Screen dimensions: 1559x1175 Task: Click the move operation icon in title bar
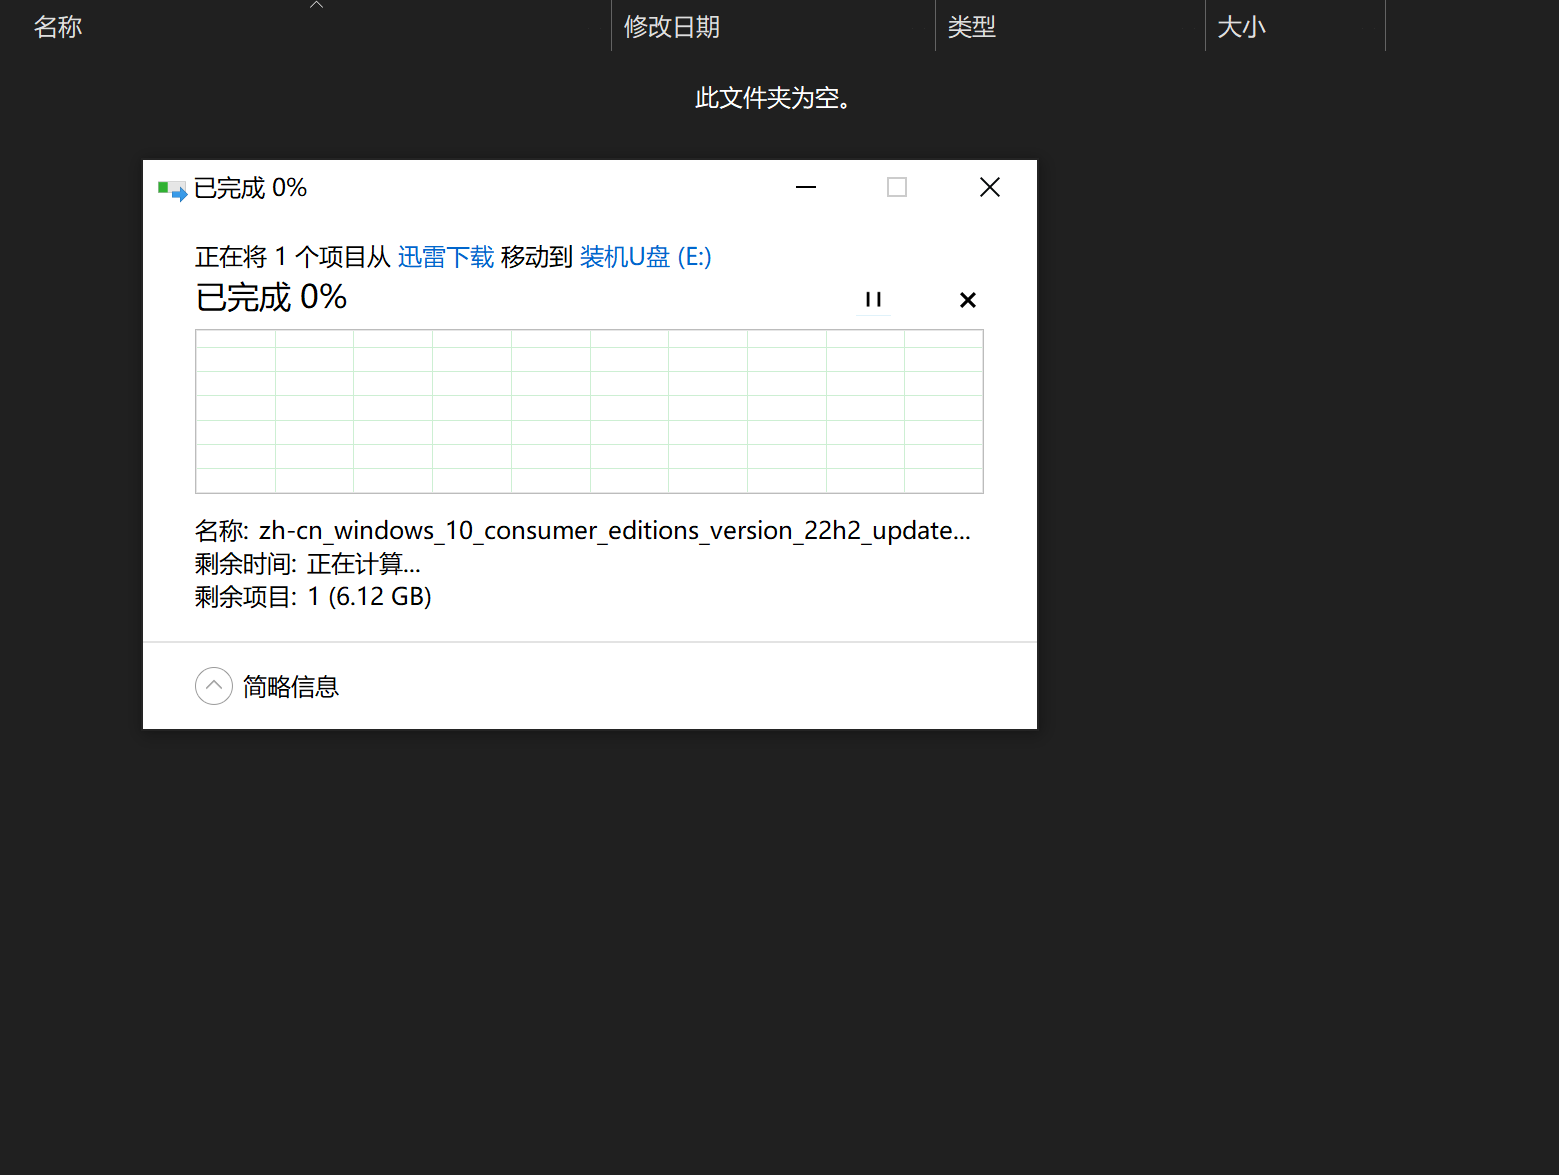172,189
